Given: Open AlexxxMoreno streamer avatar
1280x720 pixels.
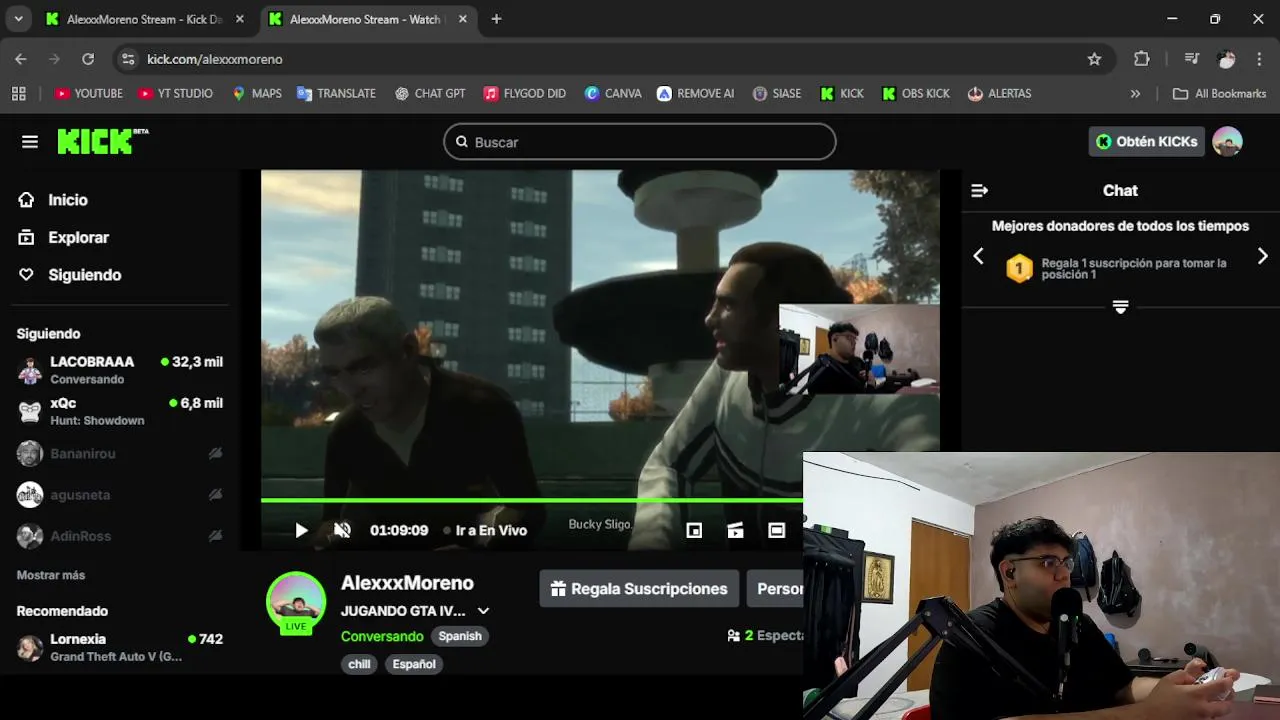Looking at the screenshot, I should 296,602.
